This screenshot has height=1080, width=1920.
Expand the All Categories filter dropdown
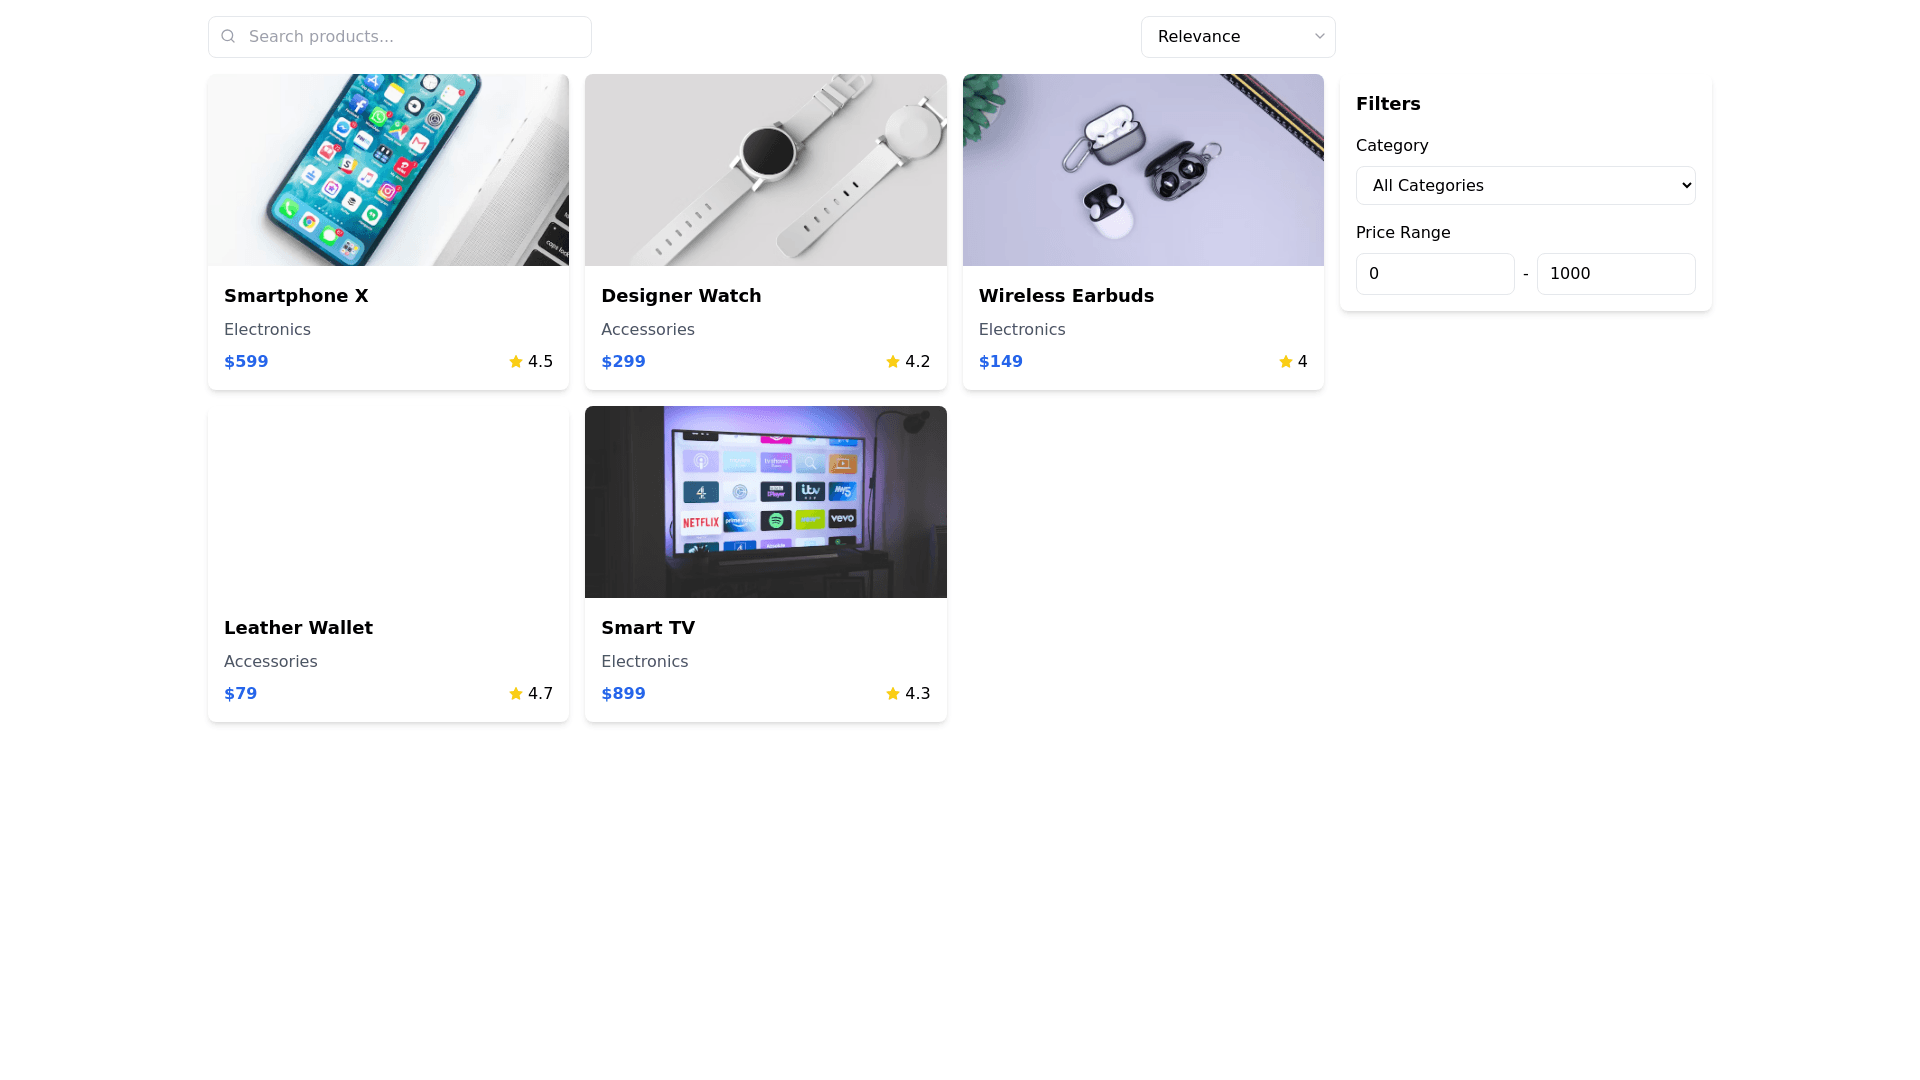1526,186
